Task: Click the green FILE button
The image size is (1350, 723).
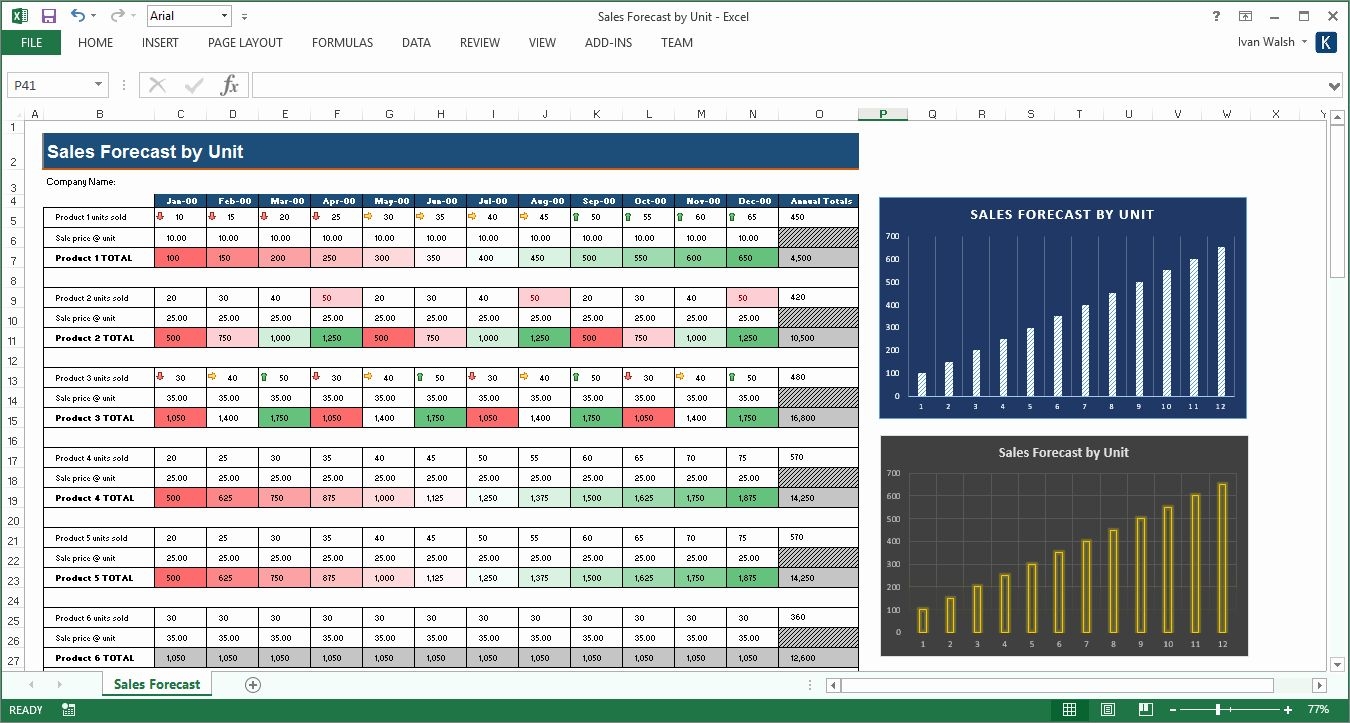Action: pyautogui.click(x=31, y=43)
